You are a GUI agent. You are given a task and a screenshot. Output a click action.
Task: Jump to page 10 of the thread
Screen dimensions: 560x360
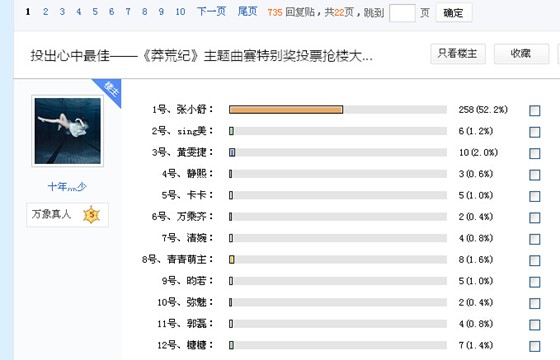tap(180, 12)
